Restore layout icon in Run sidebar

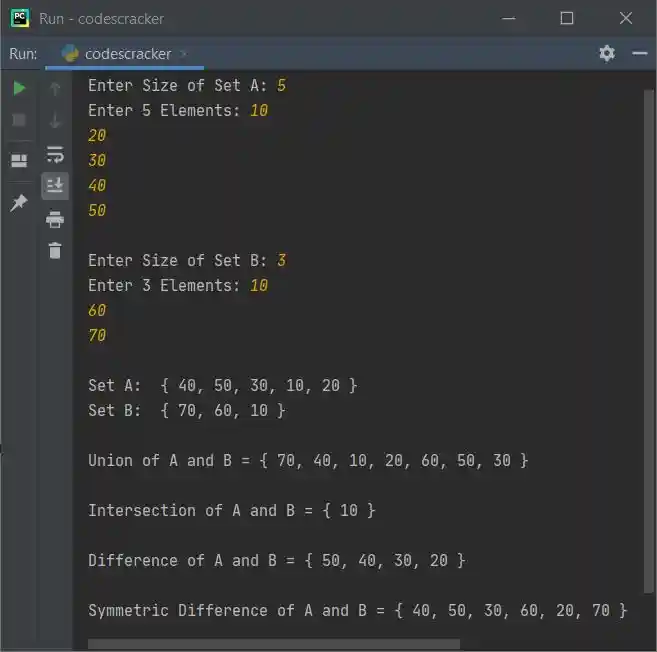[19, 160]
